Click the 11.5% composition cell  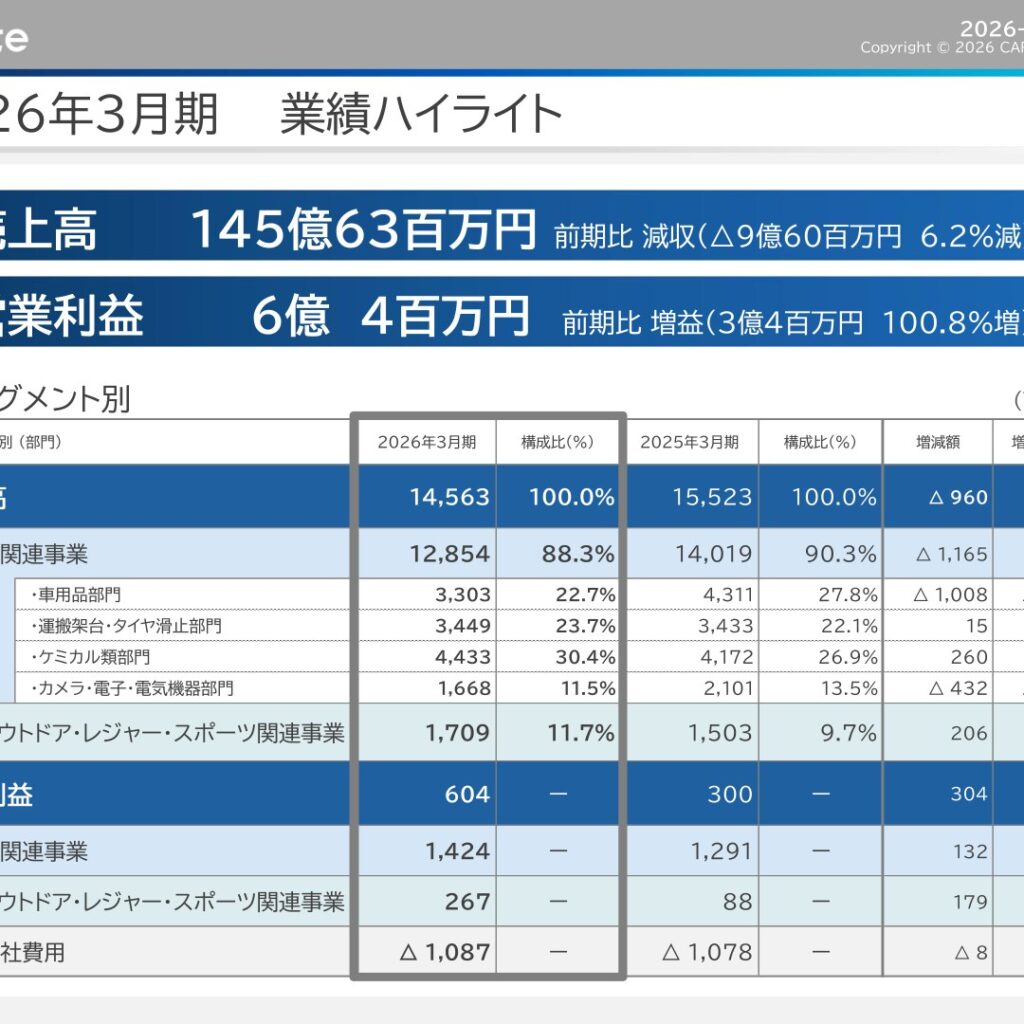coord(588,688)
